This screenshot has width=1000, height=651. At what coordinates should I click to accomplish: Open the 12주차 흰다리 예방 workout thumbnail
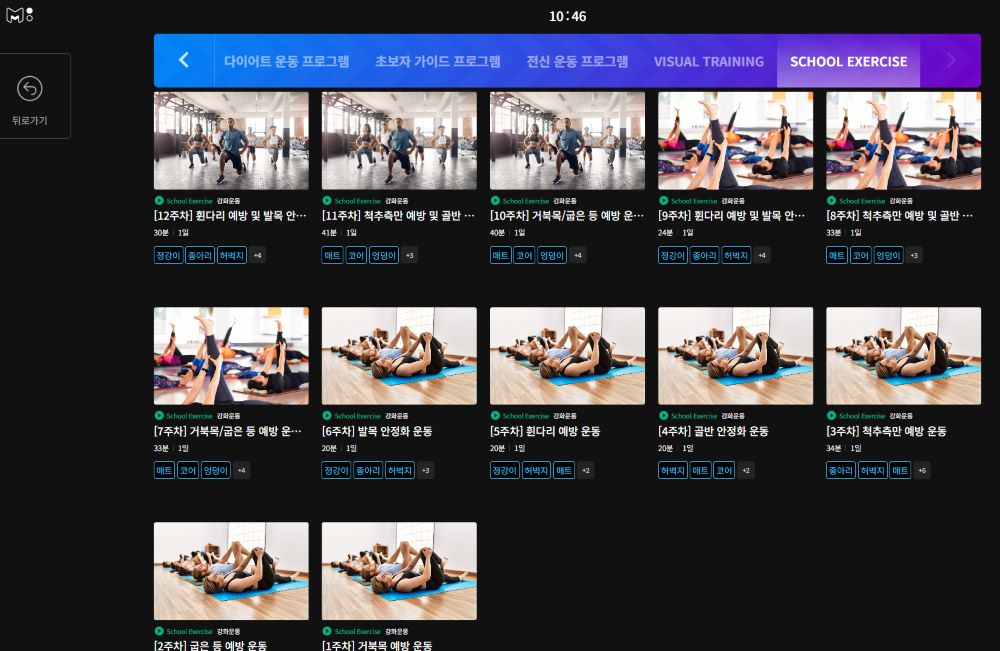point(231,140)
